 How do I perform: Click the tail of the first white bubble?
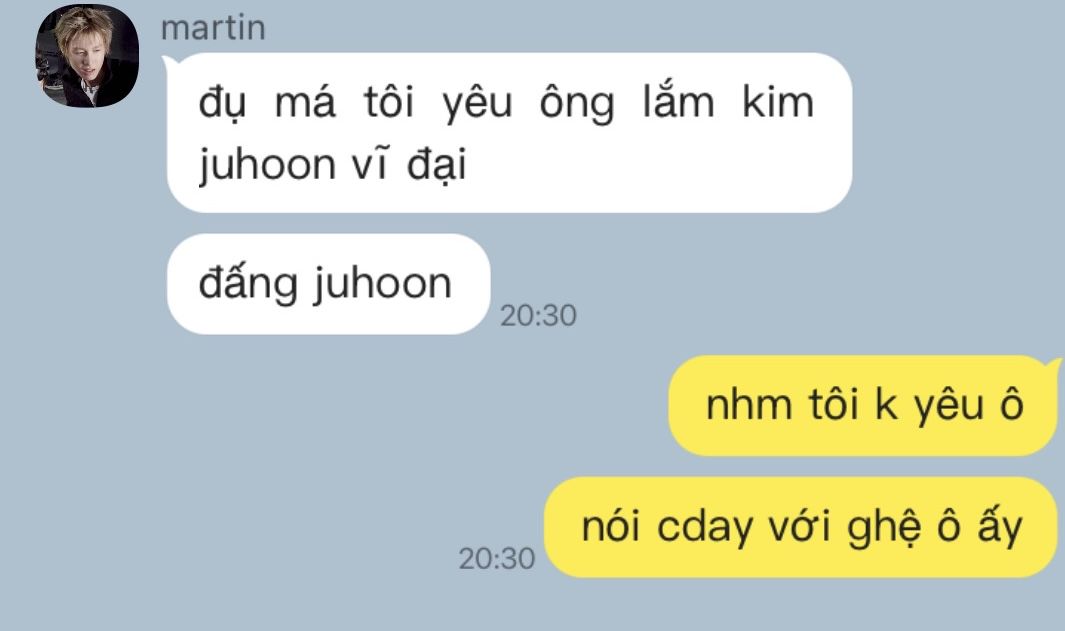pos(168,62)
